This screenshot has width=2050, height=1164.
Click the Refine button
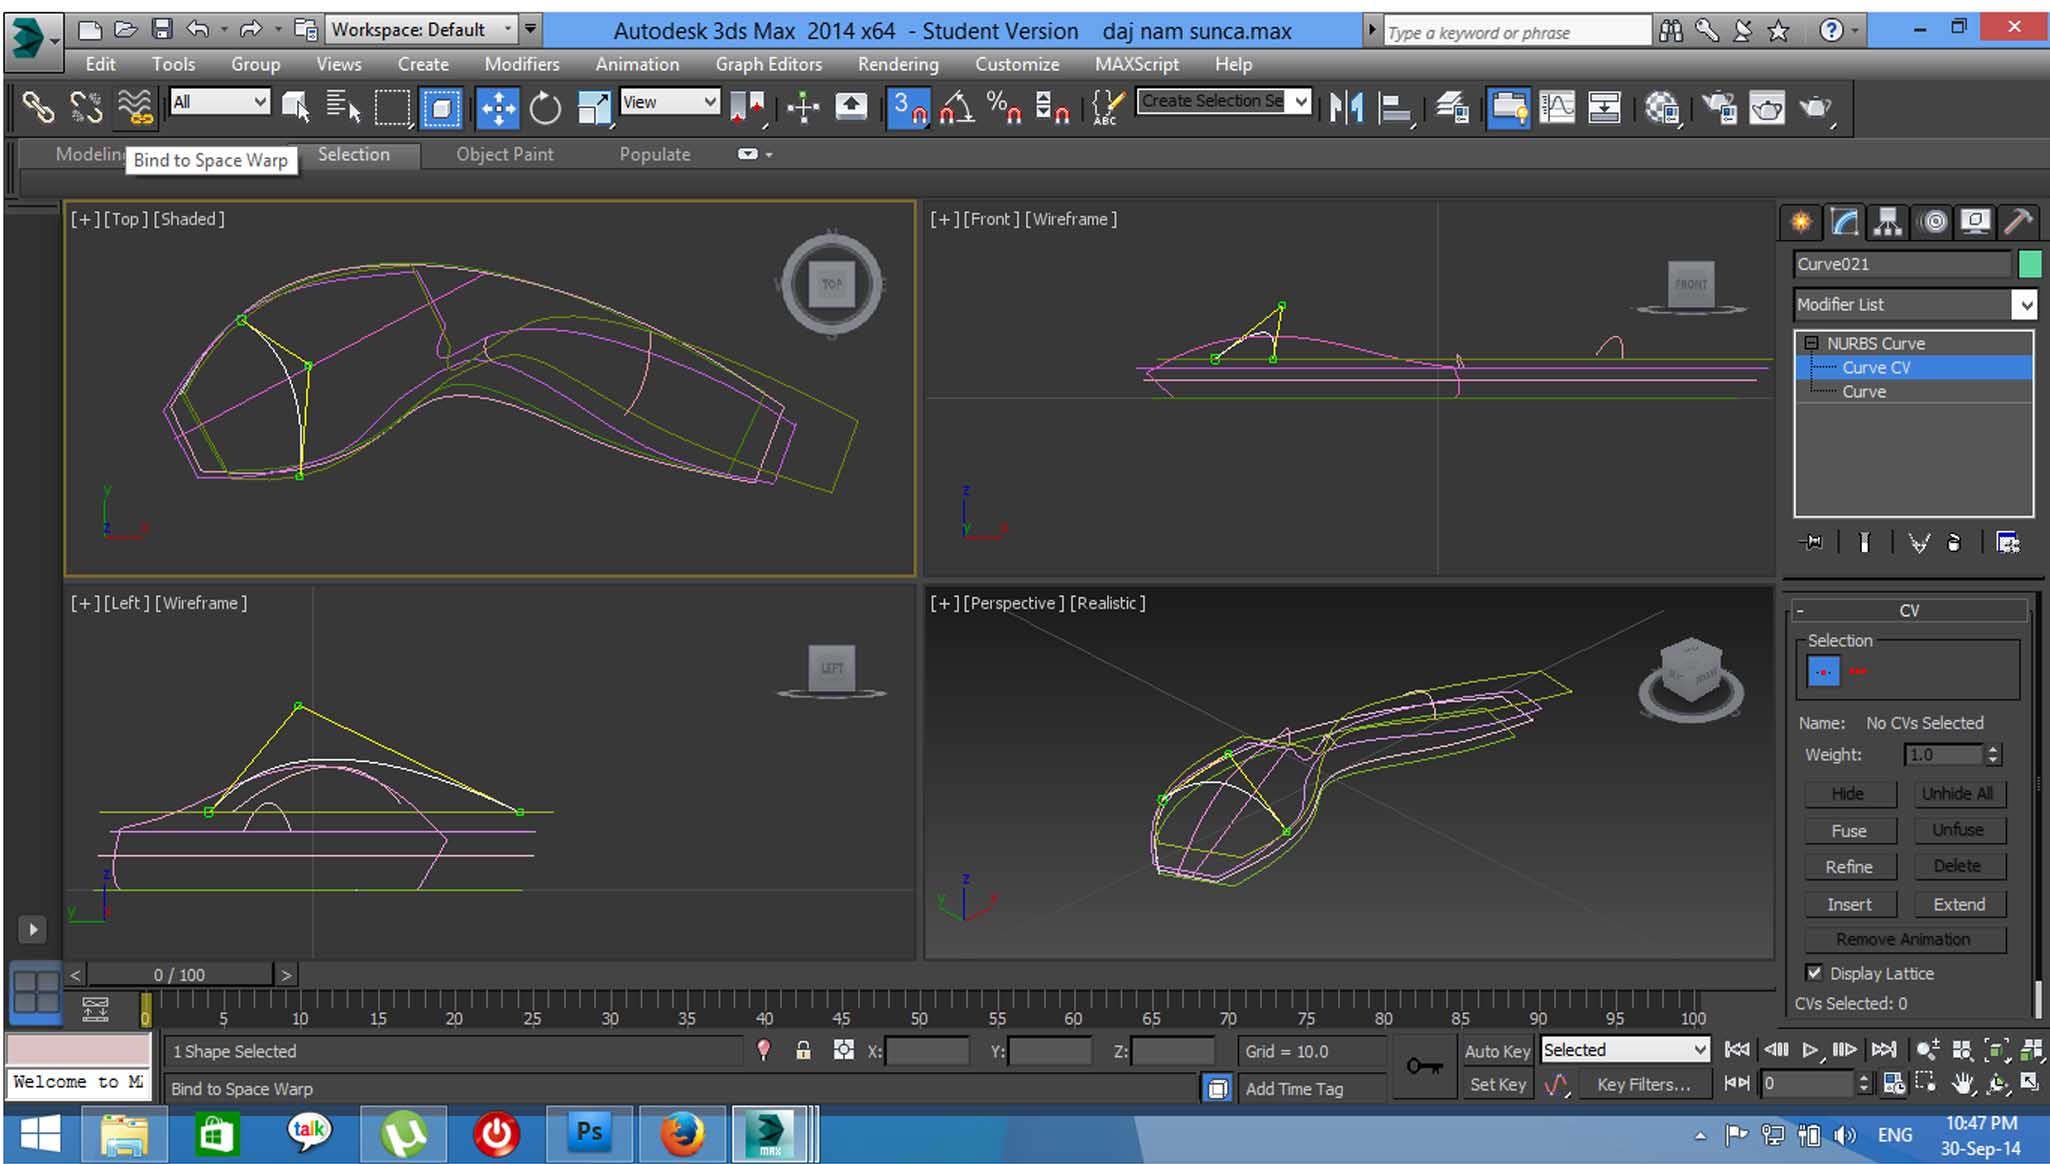(1849, 867)
